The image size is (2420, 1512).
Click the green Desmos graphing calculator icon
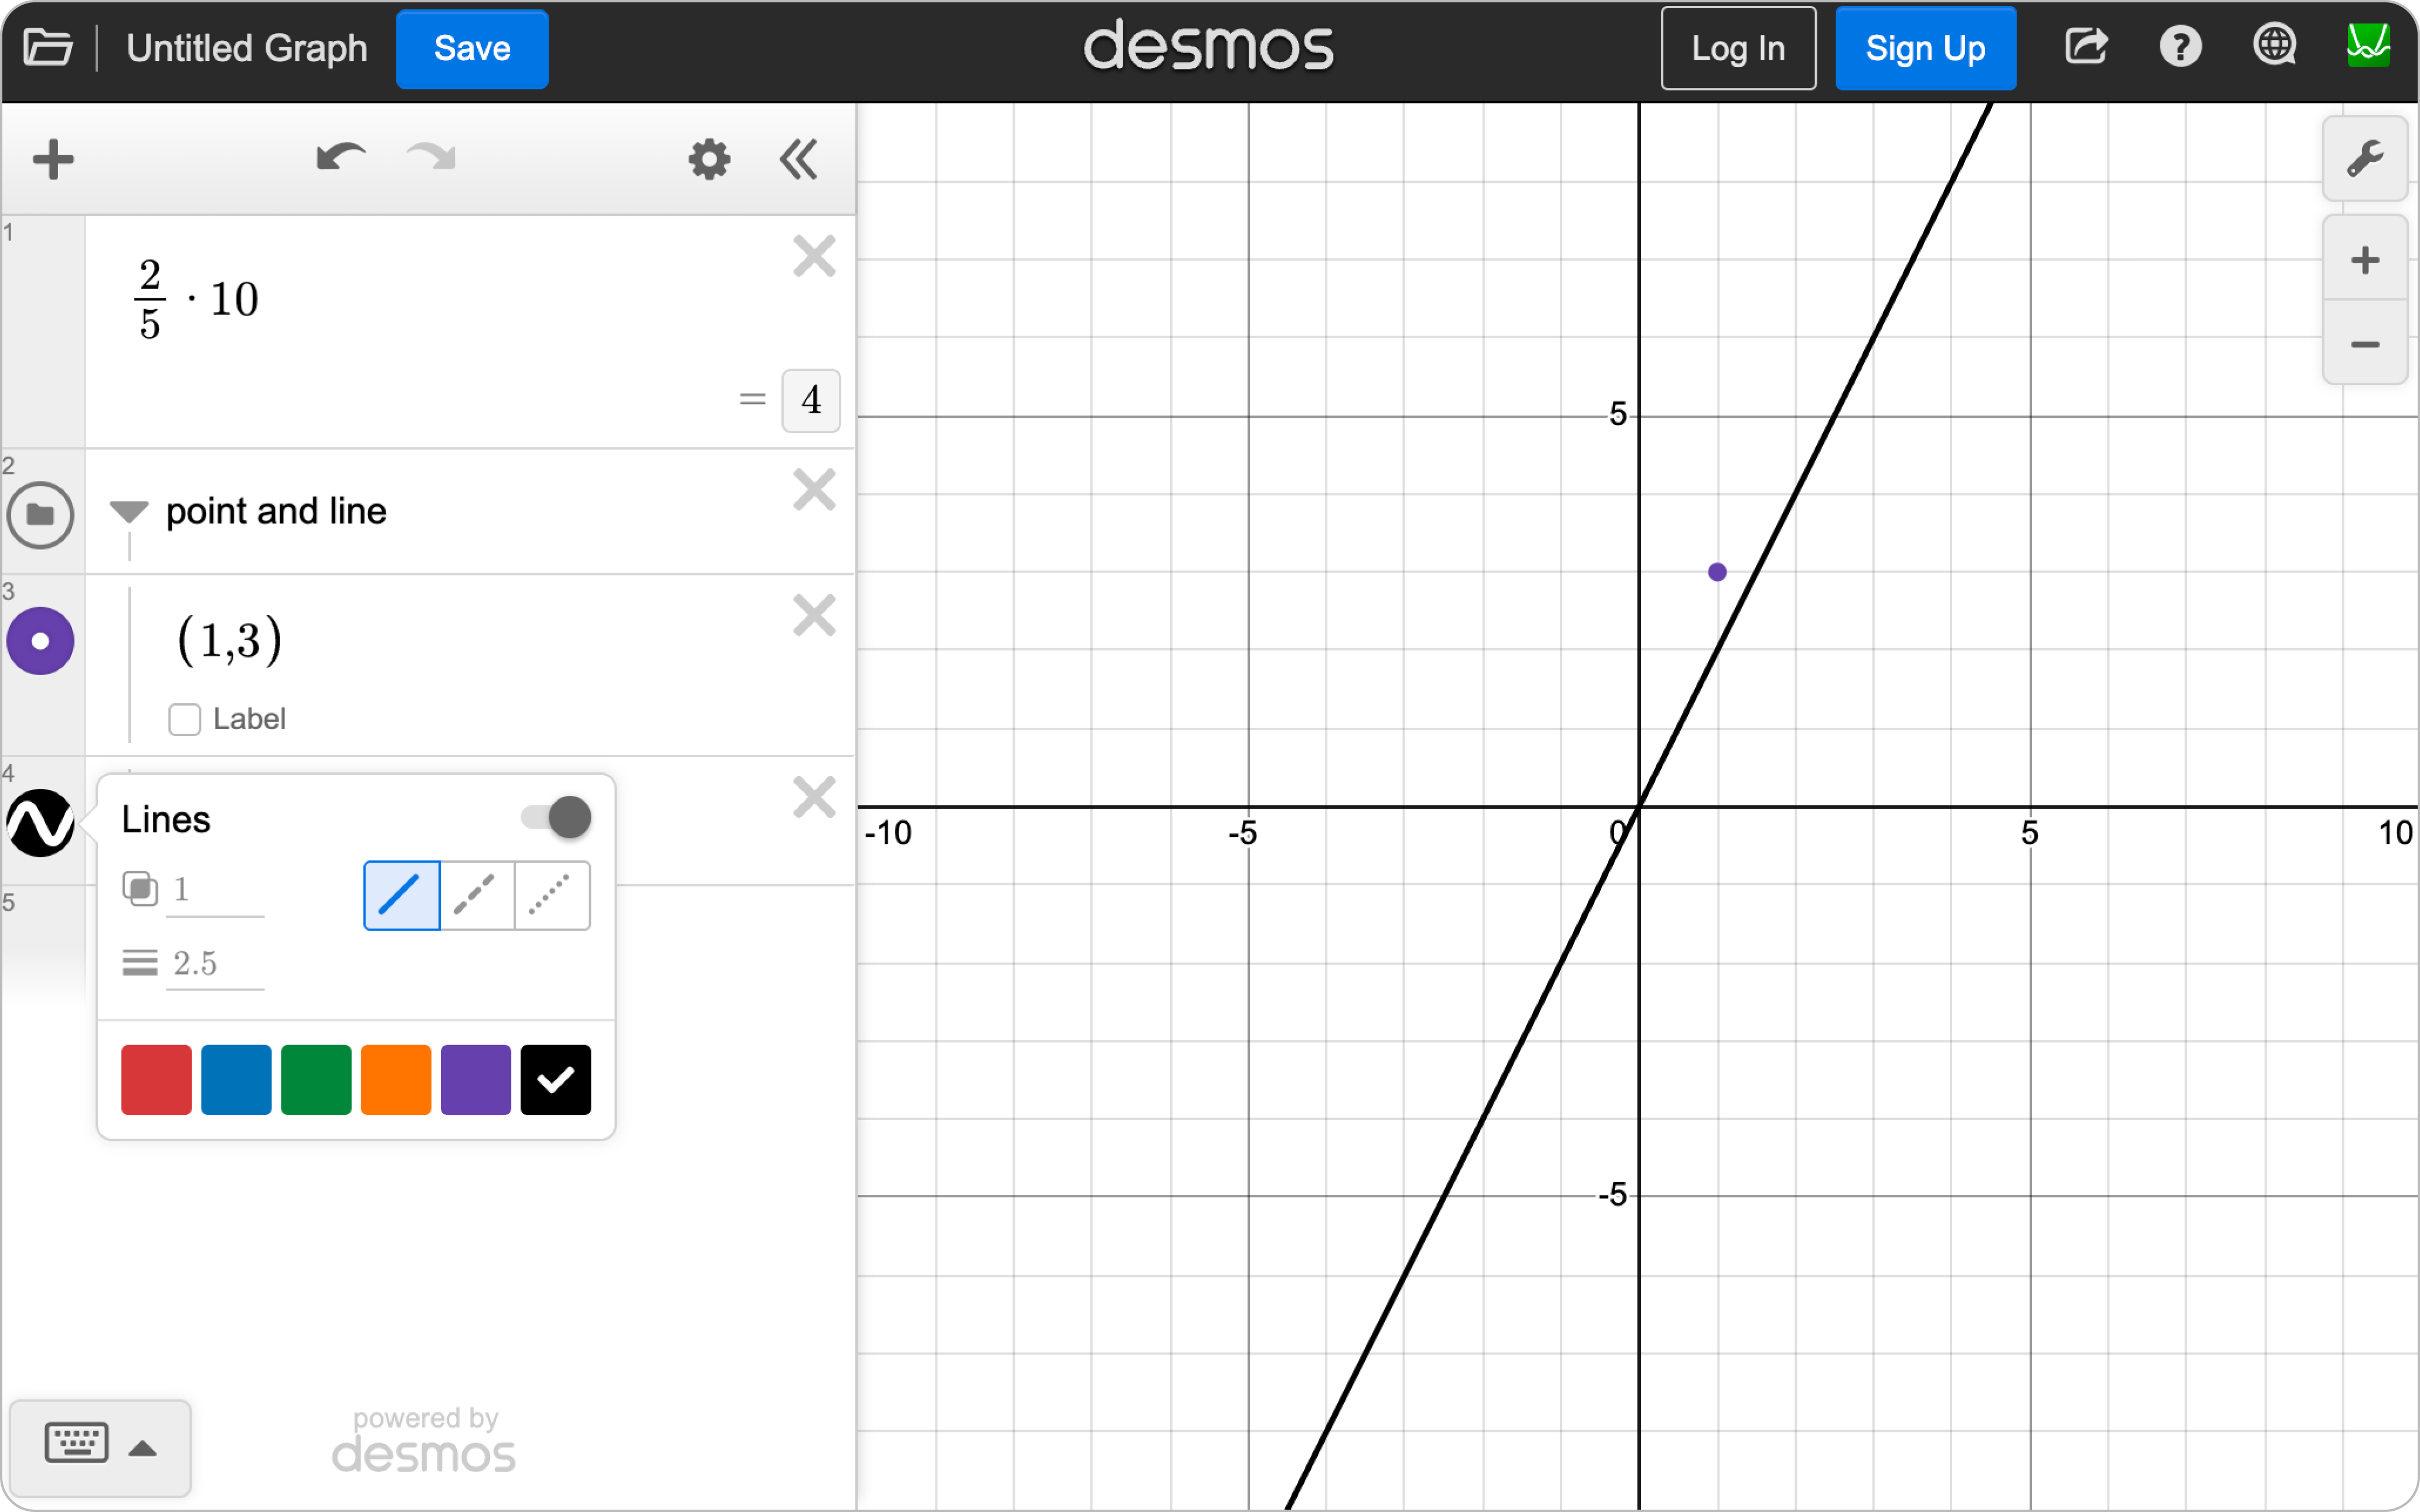coord(2368,46)
